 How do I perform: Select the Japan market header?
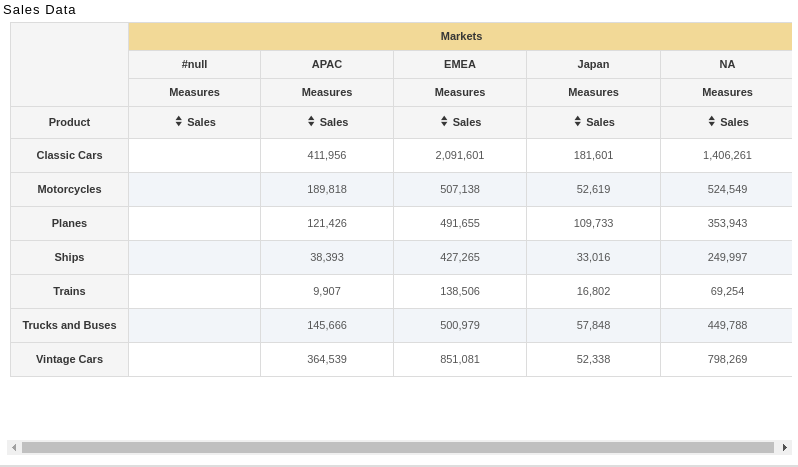[593, 64]
